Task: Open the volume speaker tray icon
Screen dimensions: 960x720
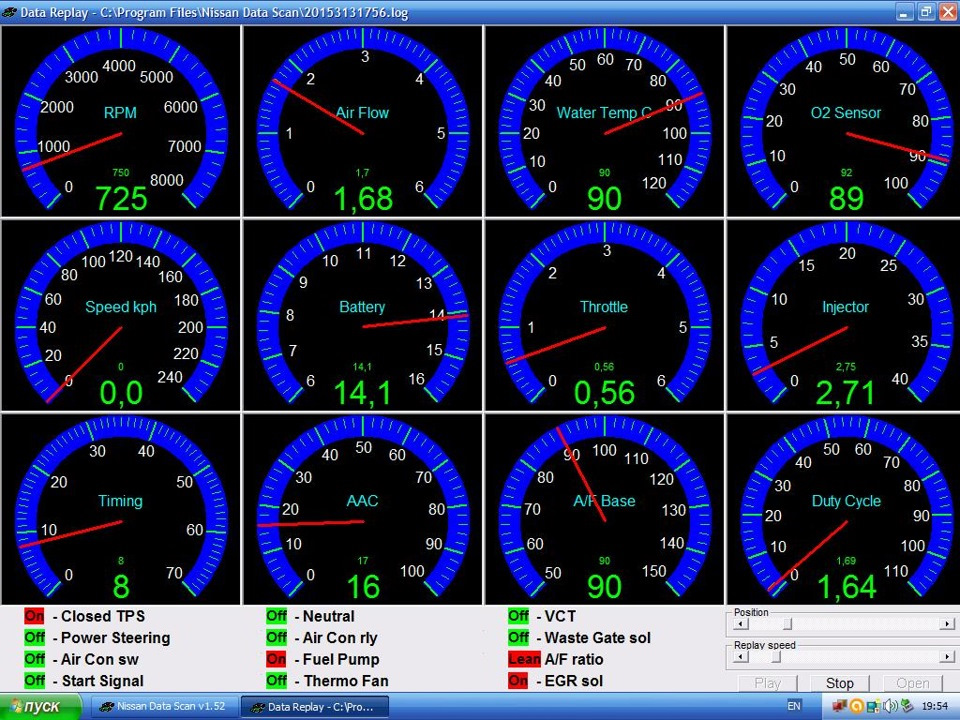Action: 890,707
